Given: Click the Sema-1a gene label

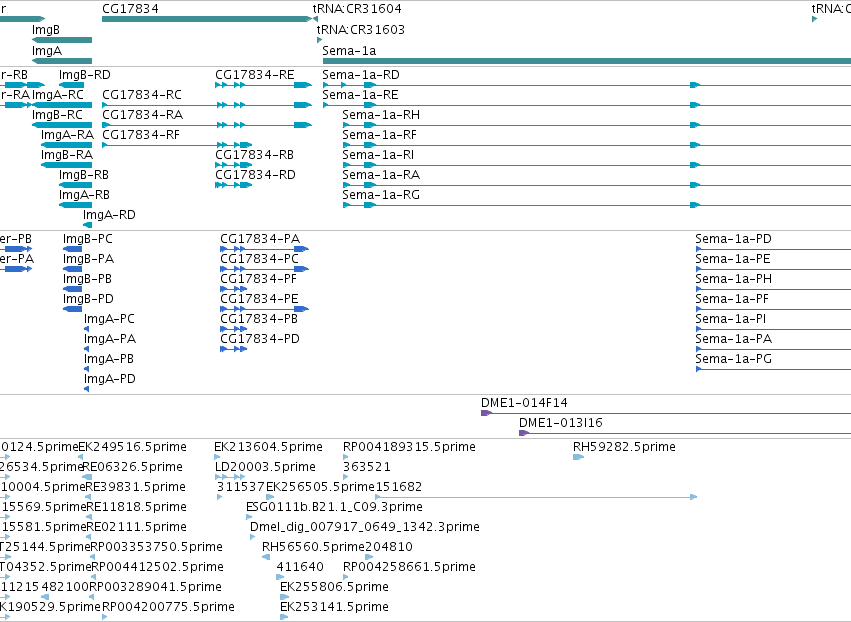Looking at the screenshot, I should [x=349, y=50].
